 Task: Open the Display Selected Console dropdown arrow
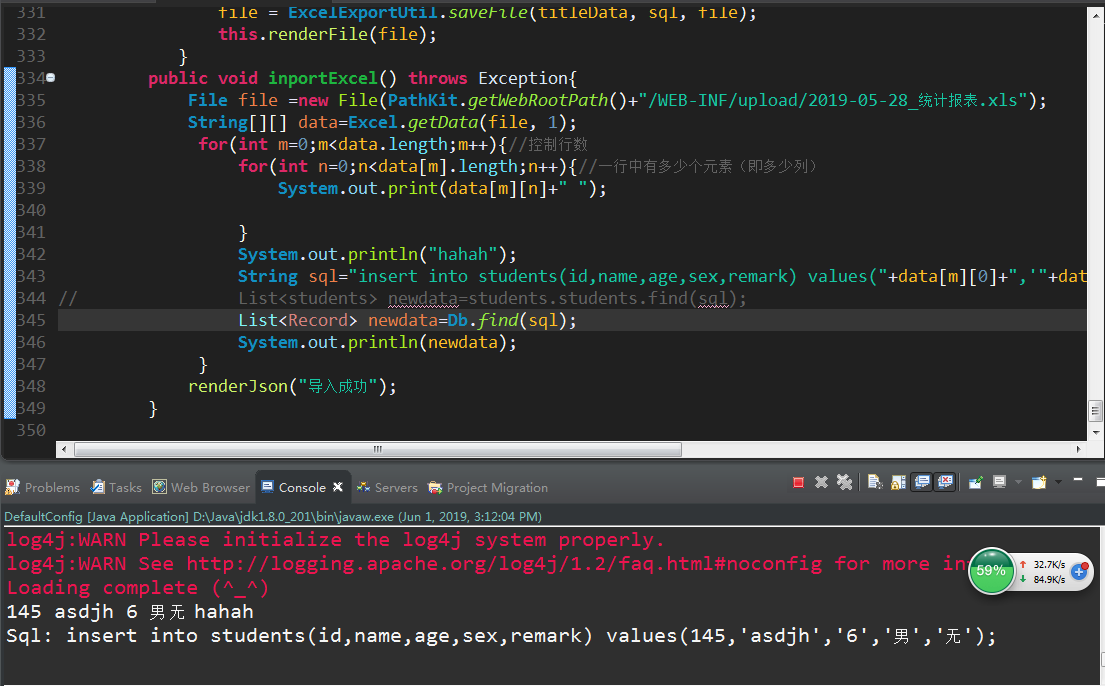[1016, 482]
